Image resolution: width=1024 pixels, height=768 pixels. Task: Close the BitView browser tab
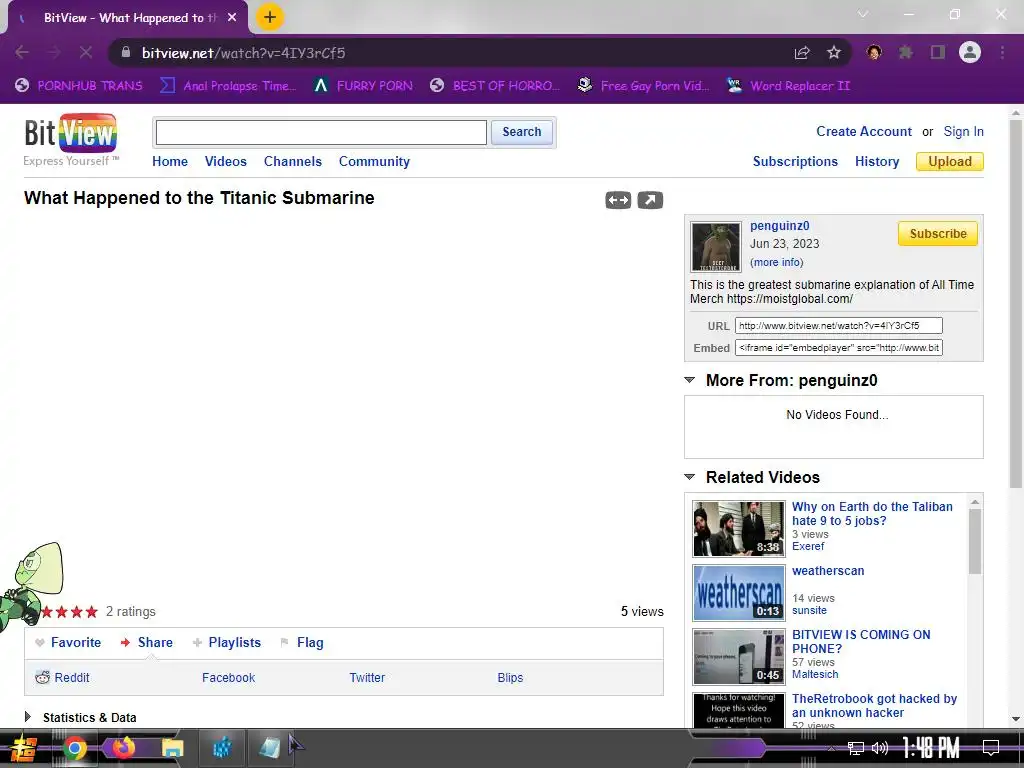(232, 18)
